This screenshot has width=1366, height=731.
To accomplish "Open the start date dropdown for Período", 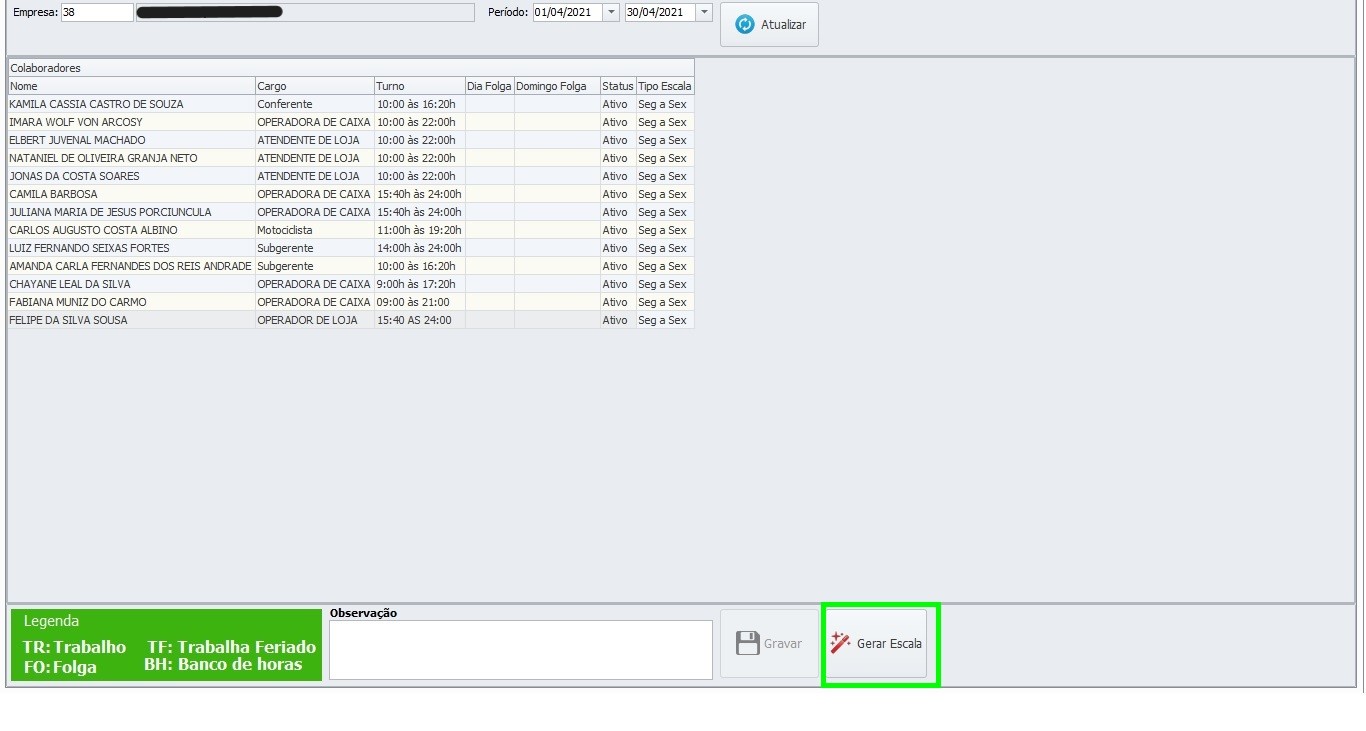I will tap(611, 12).
